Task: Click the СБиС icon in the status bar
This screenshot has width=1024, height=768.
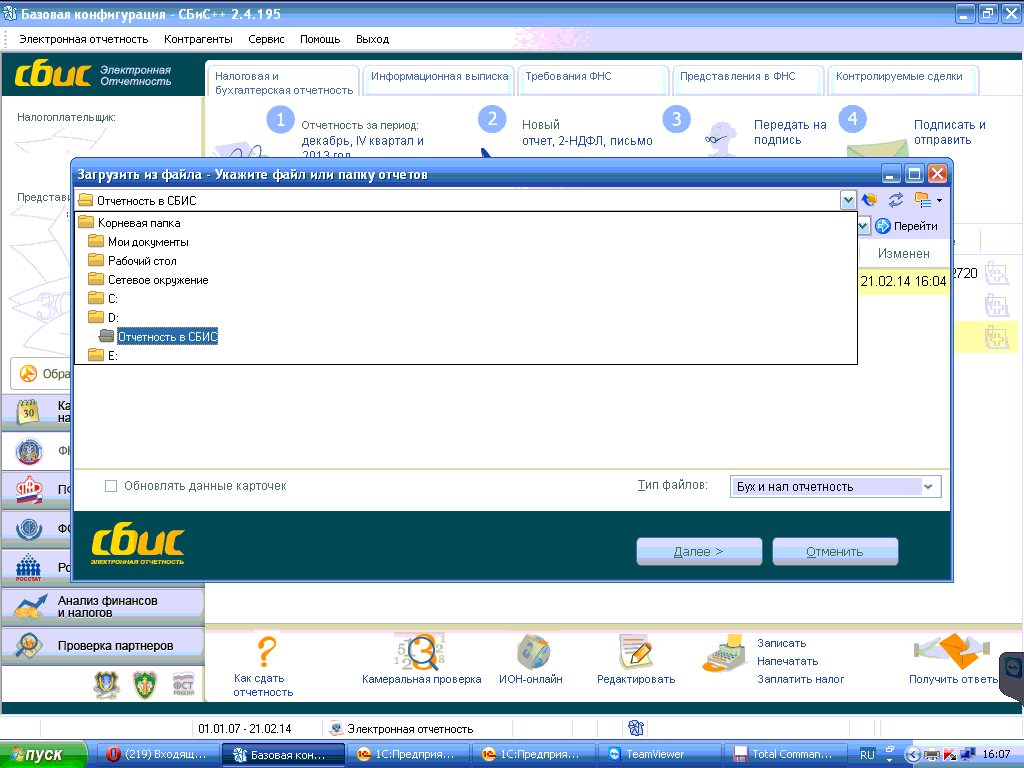Action: [x=636, y=728]
